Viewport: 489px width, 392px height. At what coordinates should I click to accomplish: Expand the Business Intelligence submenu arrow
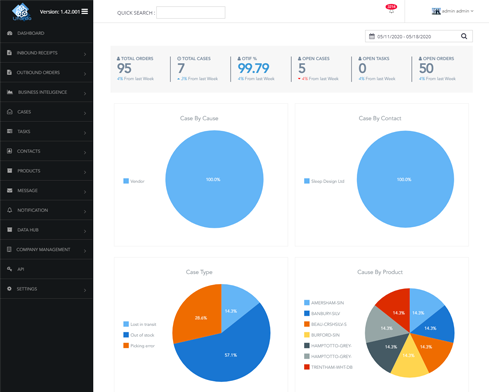click(x=85, y=93)
